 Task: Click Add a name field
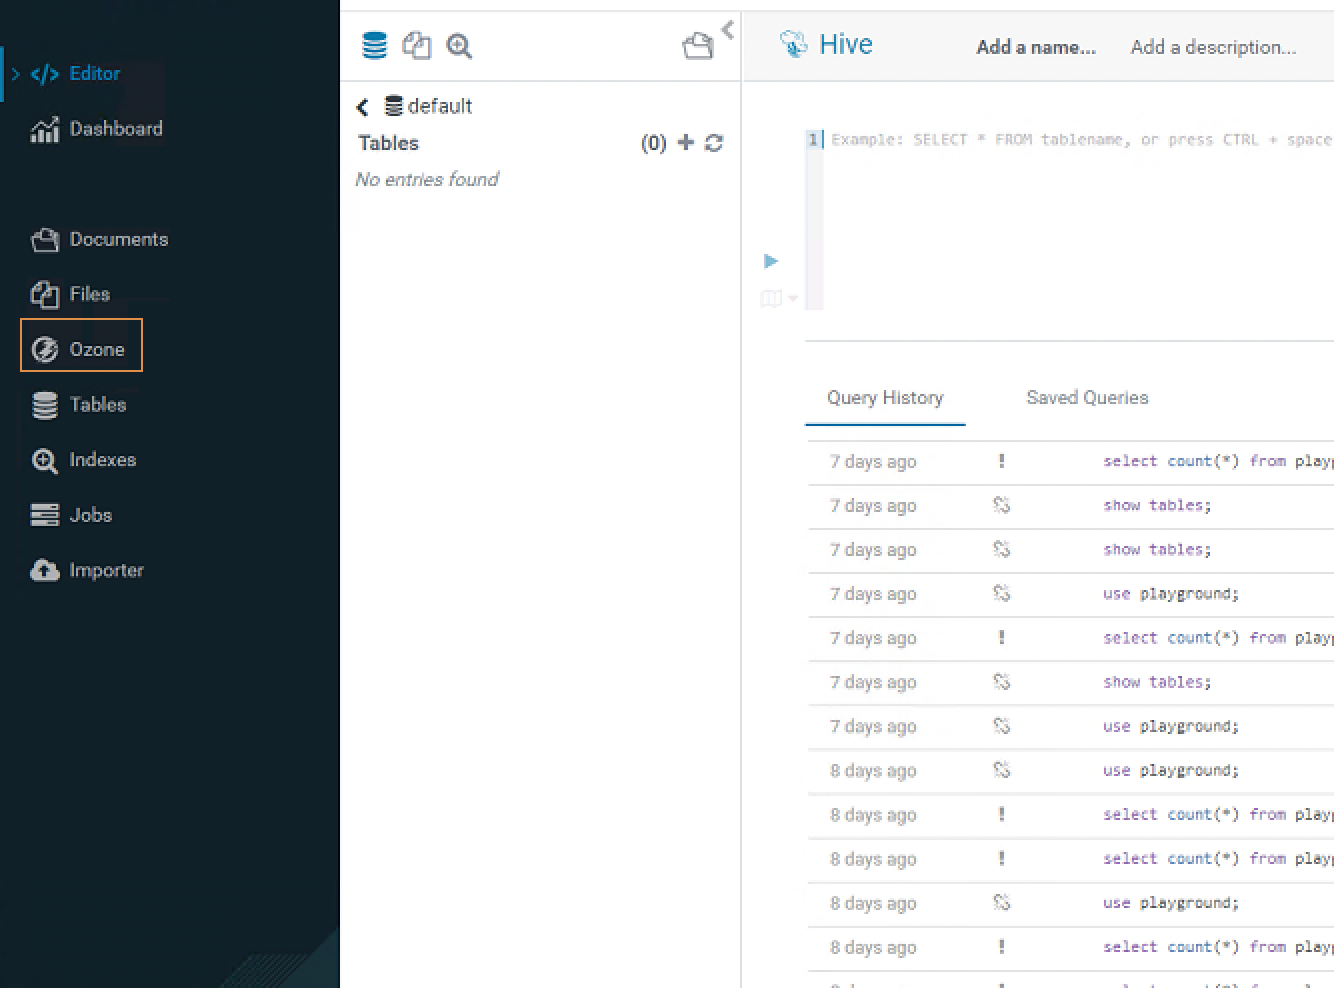1035,47
